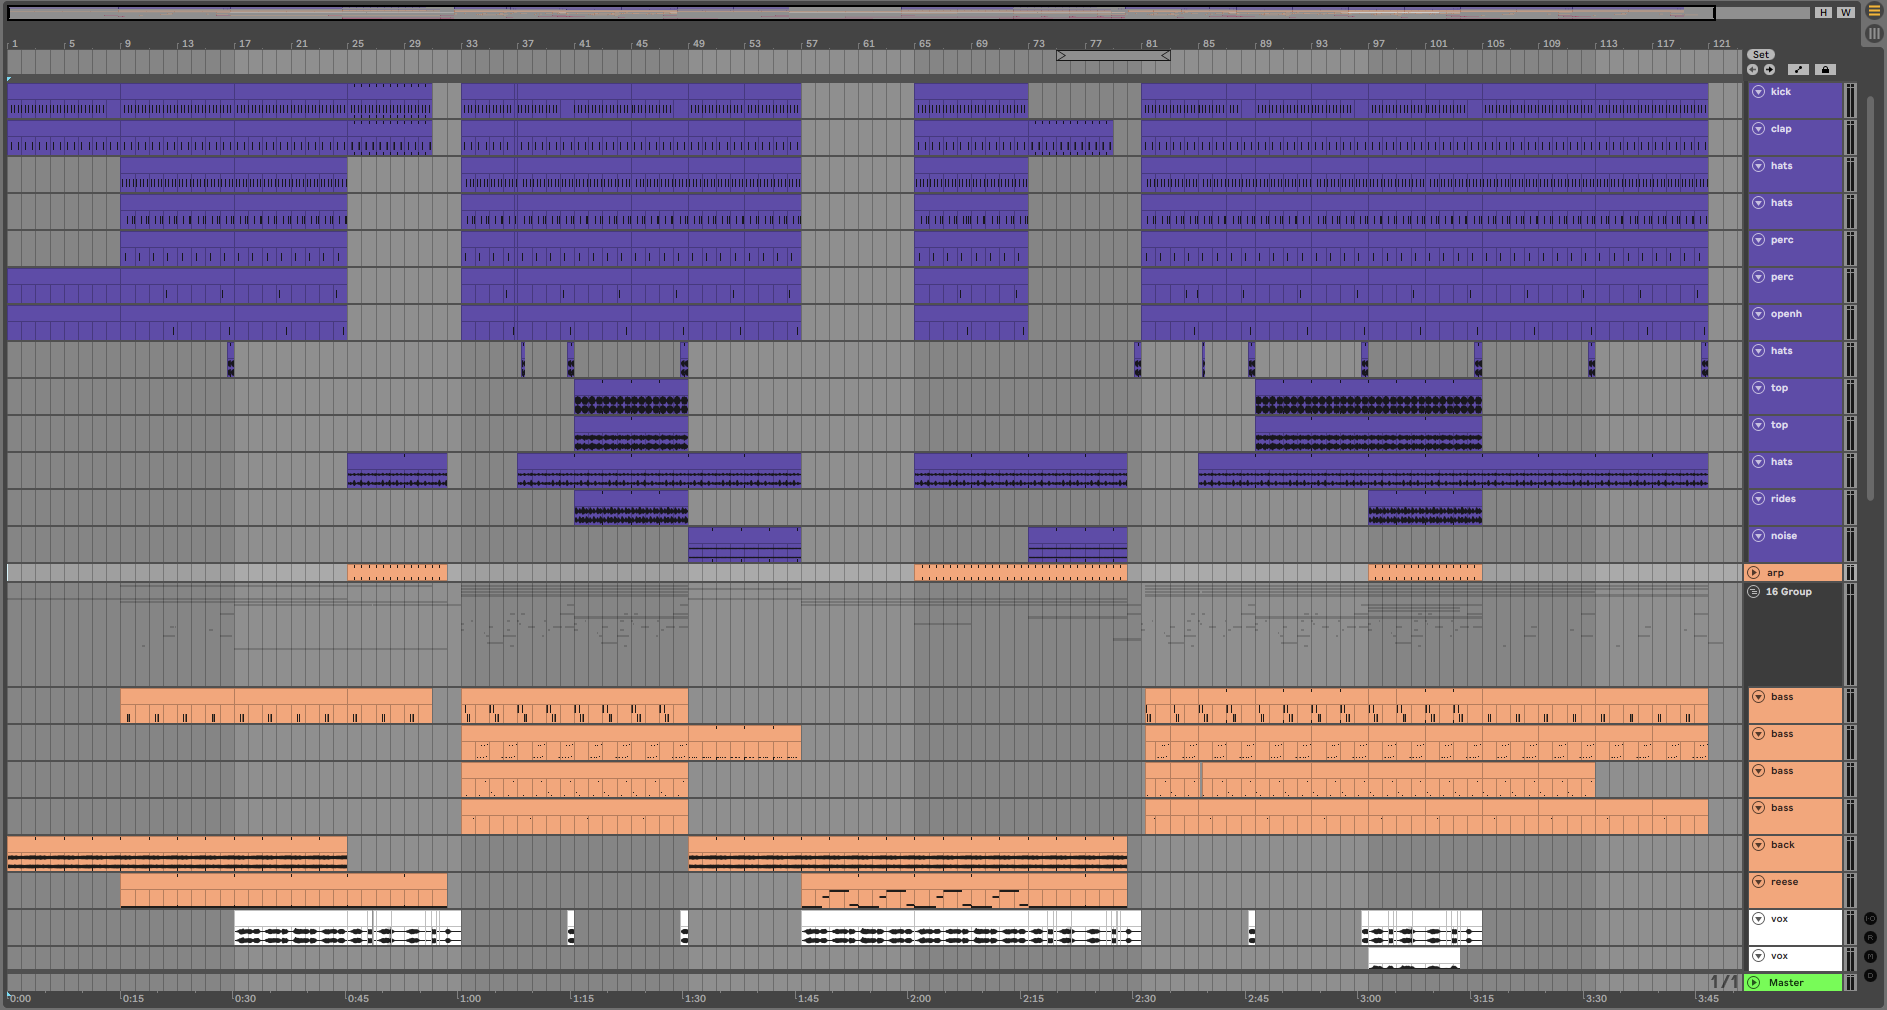1887x1010 pixels.
Task: Toggle the Lock Envelopes padlock
Action: pos(1825,70)
